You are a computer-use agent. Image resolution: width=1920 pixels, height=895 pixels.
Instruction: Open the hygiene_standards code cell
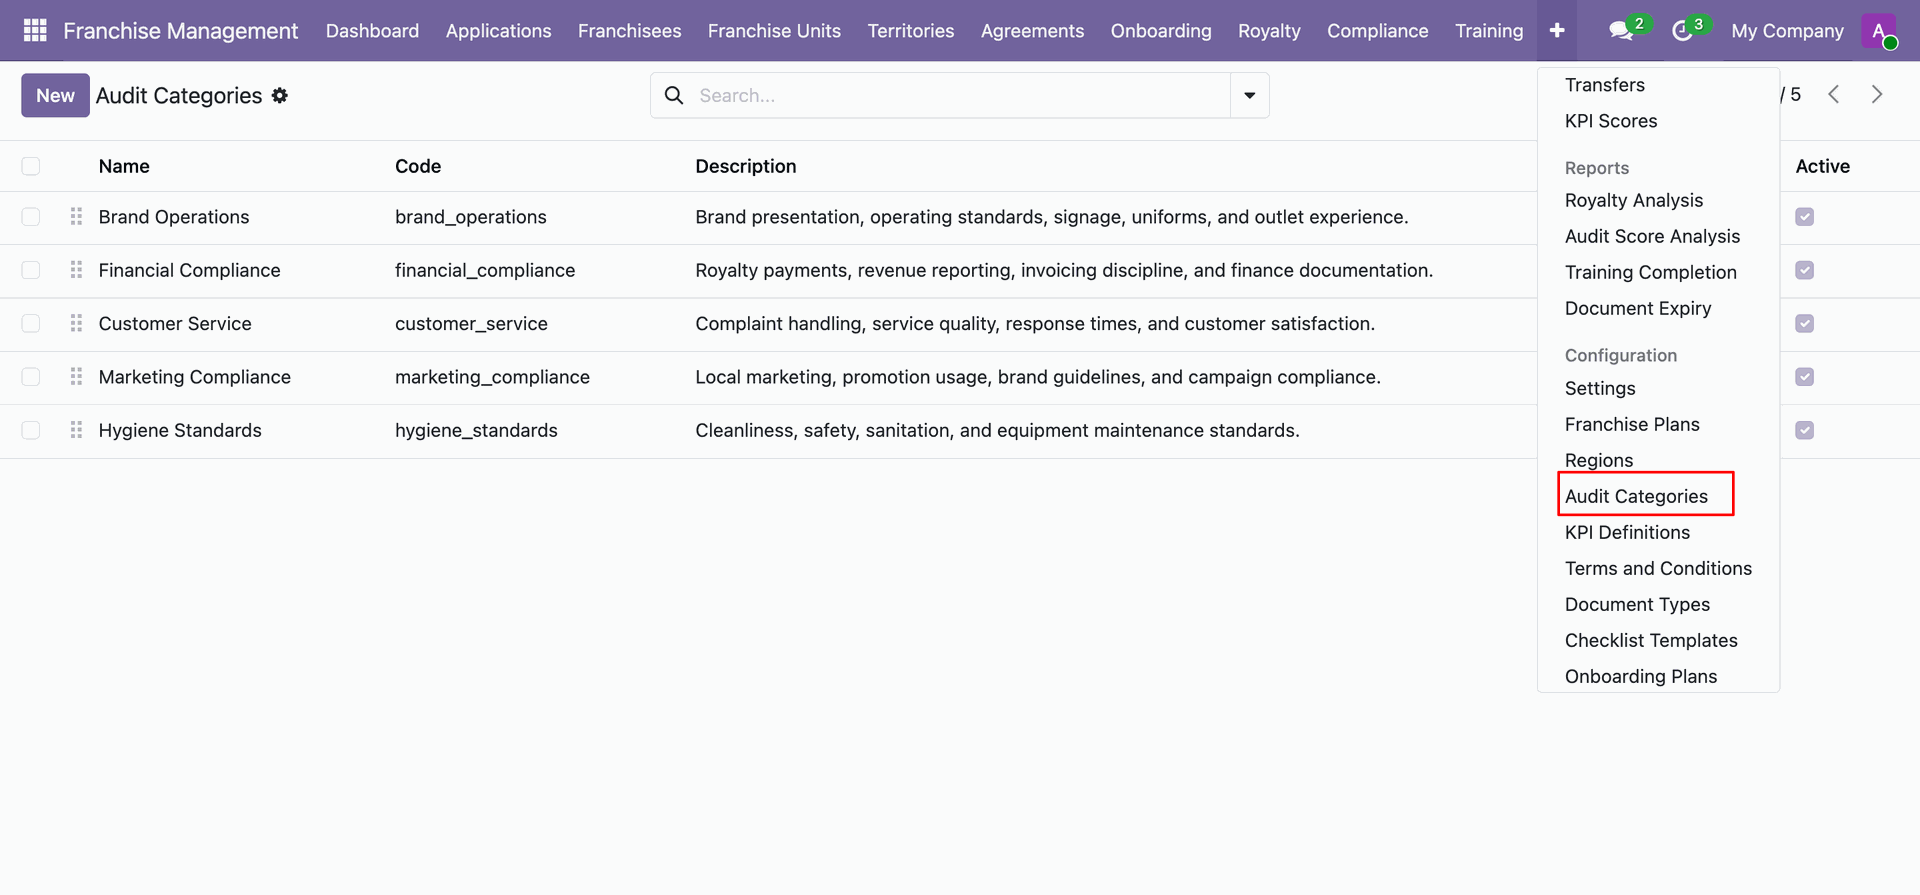(476, 430)
